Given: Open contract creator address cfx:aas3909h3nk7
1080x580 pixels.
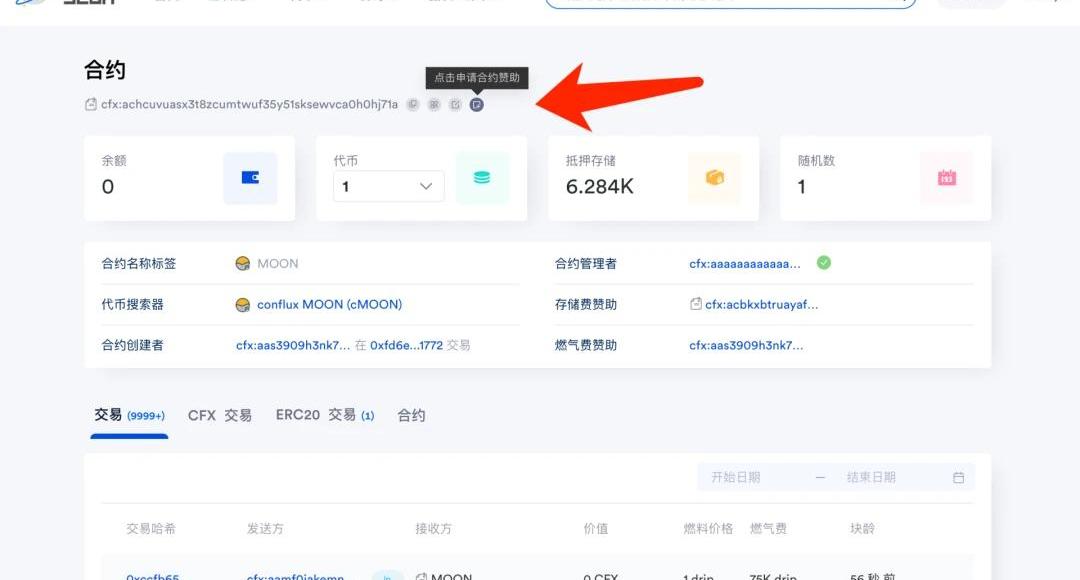Looking at the screenshot, I should pos(293,345).
